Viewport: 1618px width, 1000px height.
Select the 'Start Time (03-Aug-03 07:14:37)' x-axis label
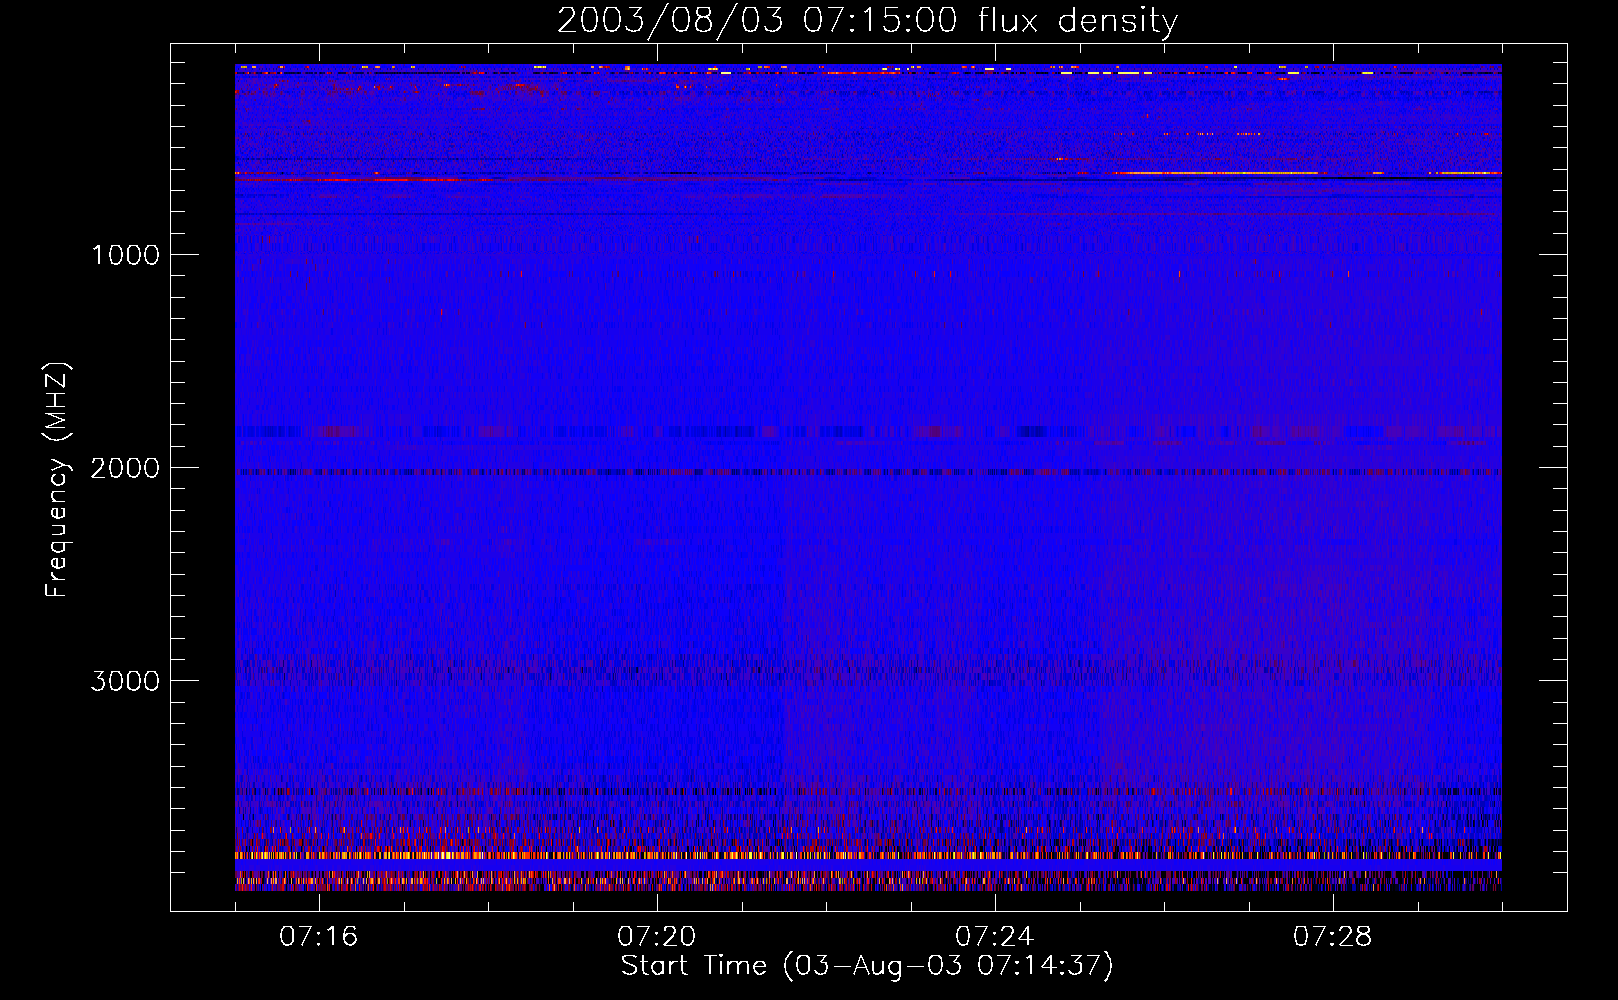pos(867,966)
